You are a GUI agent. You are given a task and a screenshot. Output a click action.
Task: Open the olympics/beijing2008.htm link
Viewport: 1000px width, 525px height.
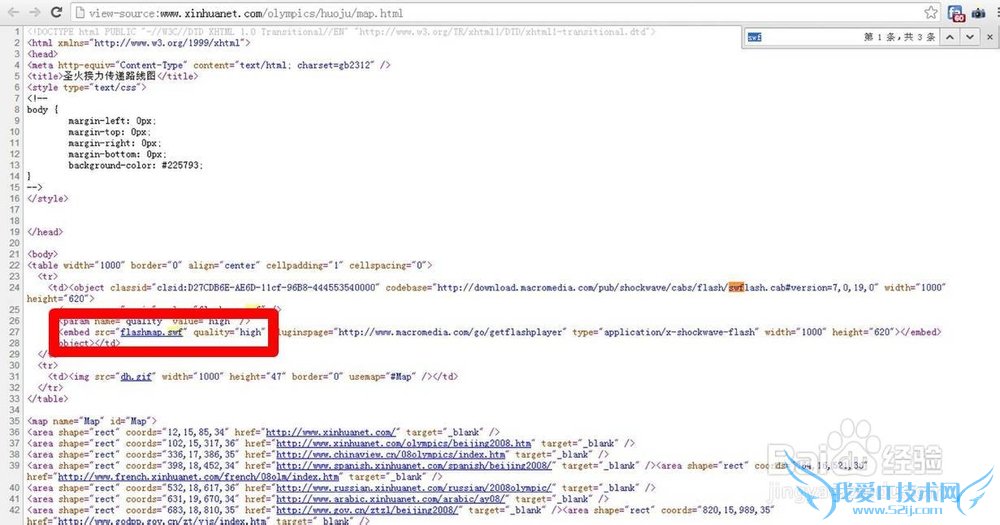coord(404,443)
